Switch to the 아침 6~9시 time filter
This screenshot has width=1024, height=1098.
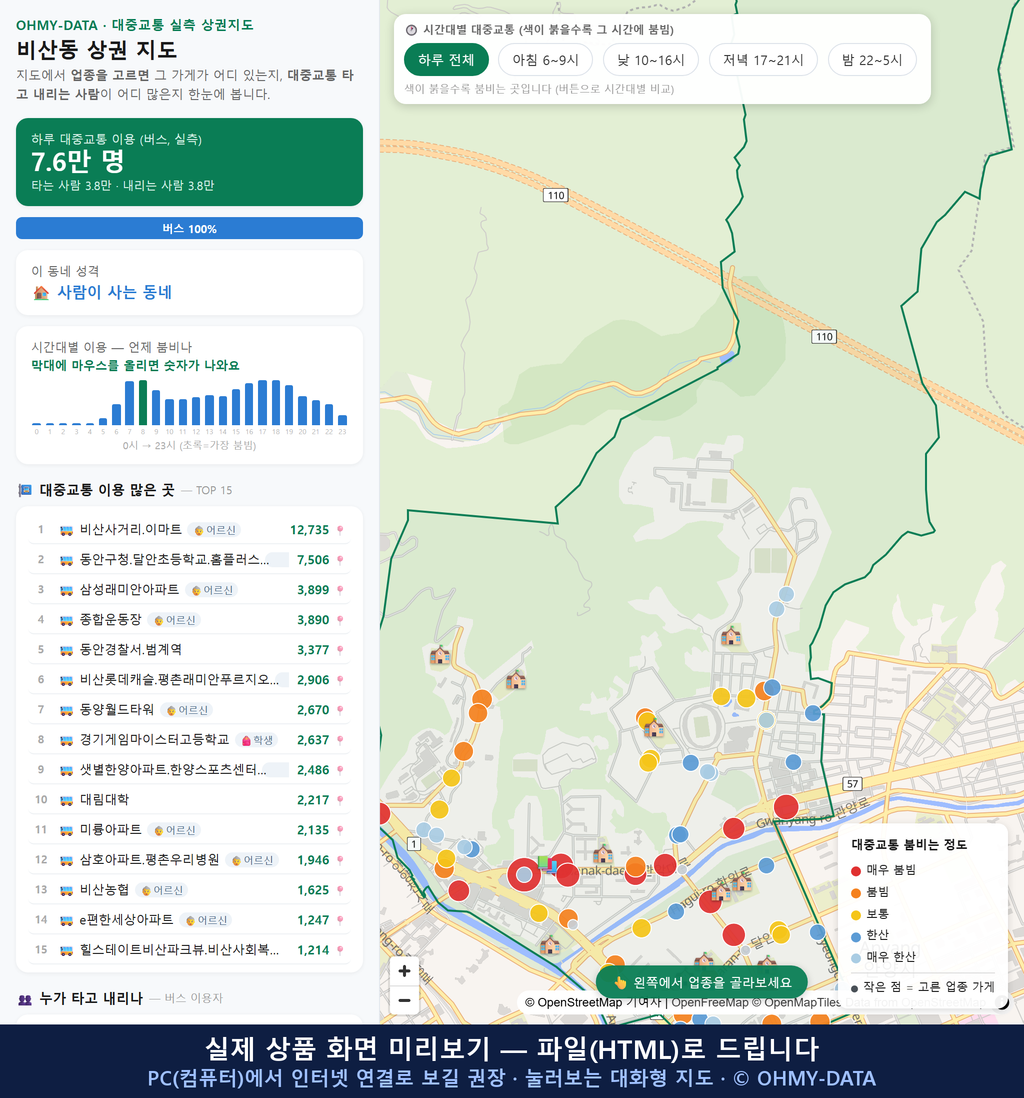pos(546,60)
